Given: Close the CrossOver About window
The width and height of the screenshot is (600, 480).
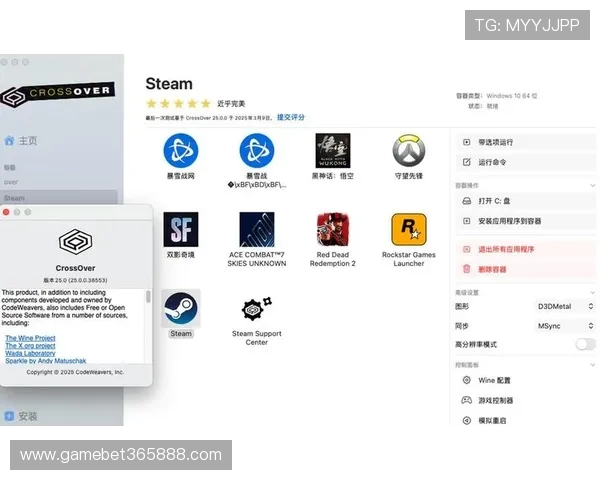Looking at the screenshot, I should point(6,212).
